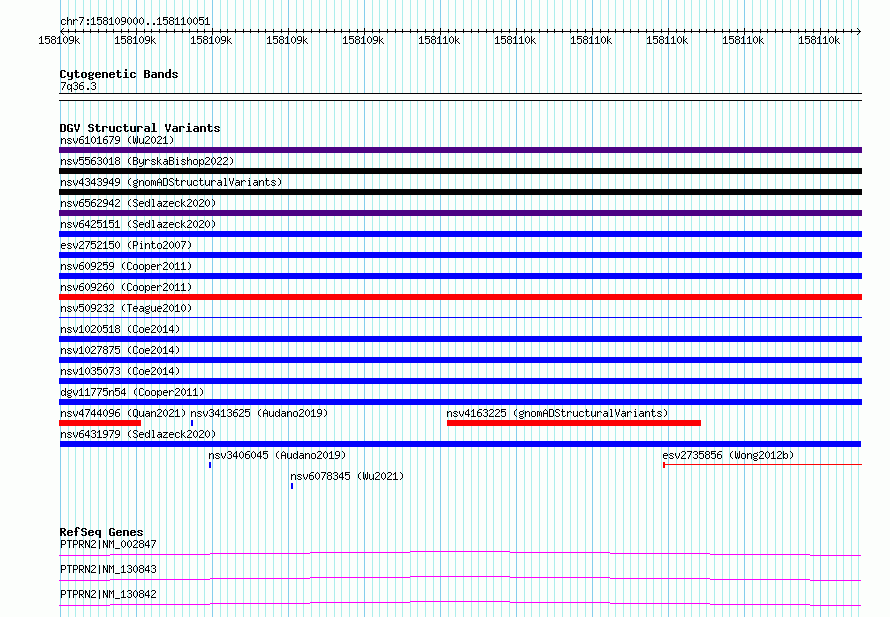
Task: Click the blue bar under nsv1035073
Action: (x=460, y=381)
